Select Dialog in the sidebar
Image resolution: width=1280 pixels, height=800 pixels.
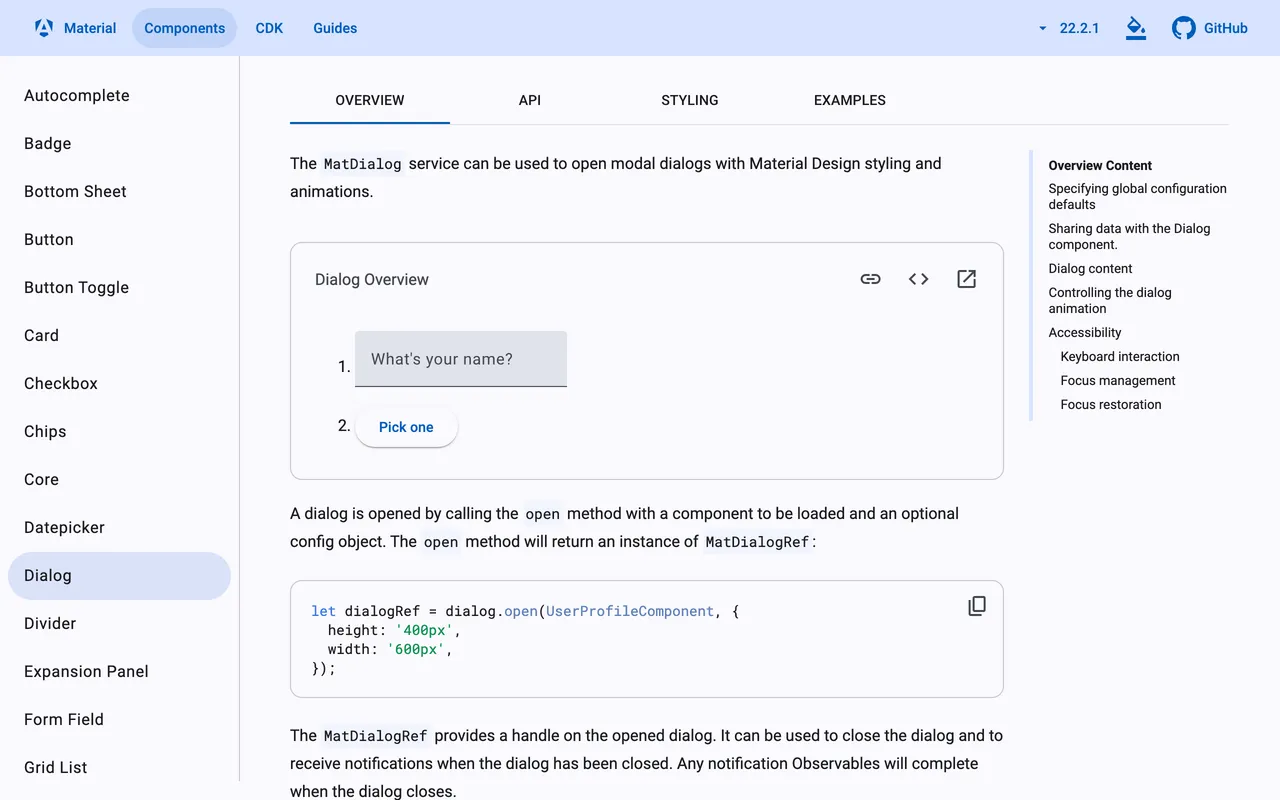119,576
